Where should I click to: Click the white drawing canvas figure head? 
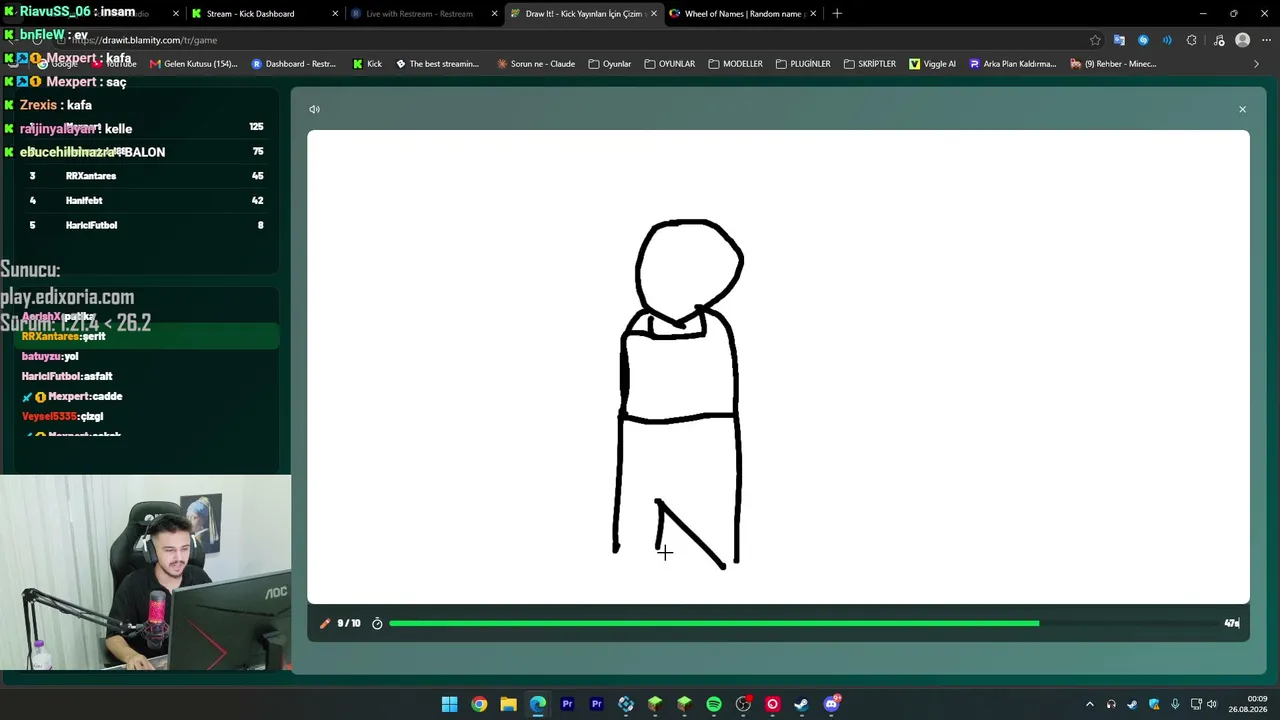click(689, 270)
